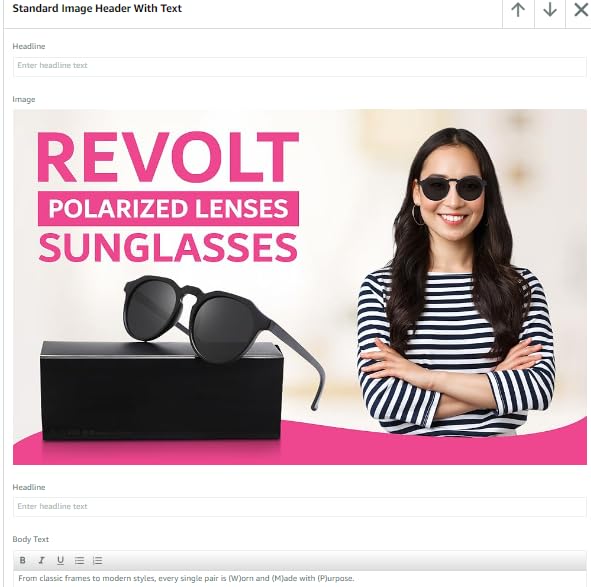Click the Body Text label

(x=31, y=539)
